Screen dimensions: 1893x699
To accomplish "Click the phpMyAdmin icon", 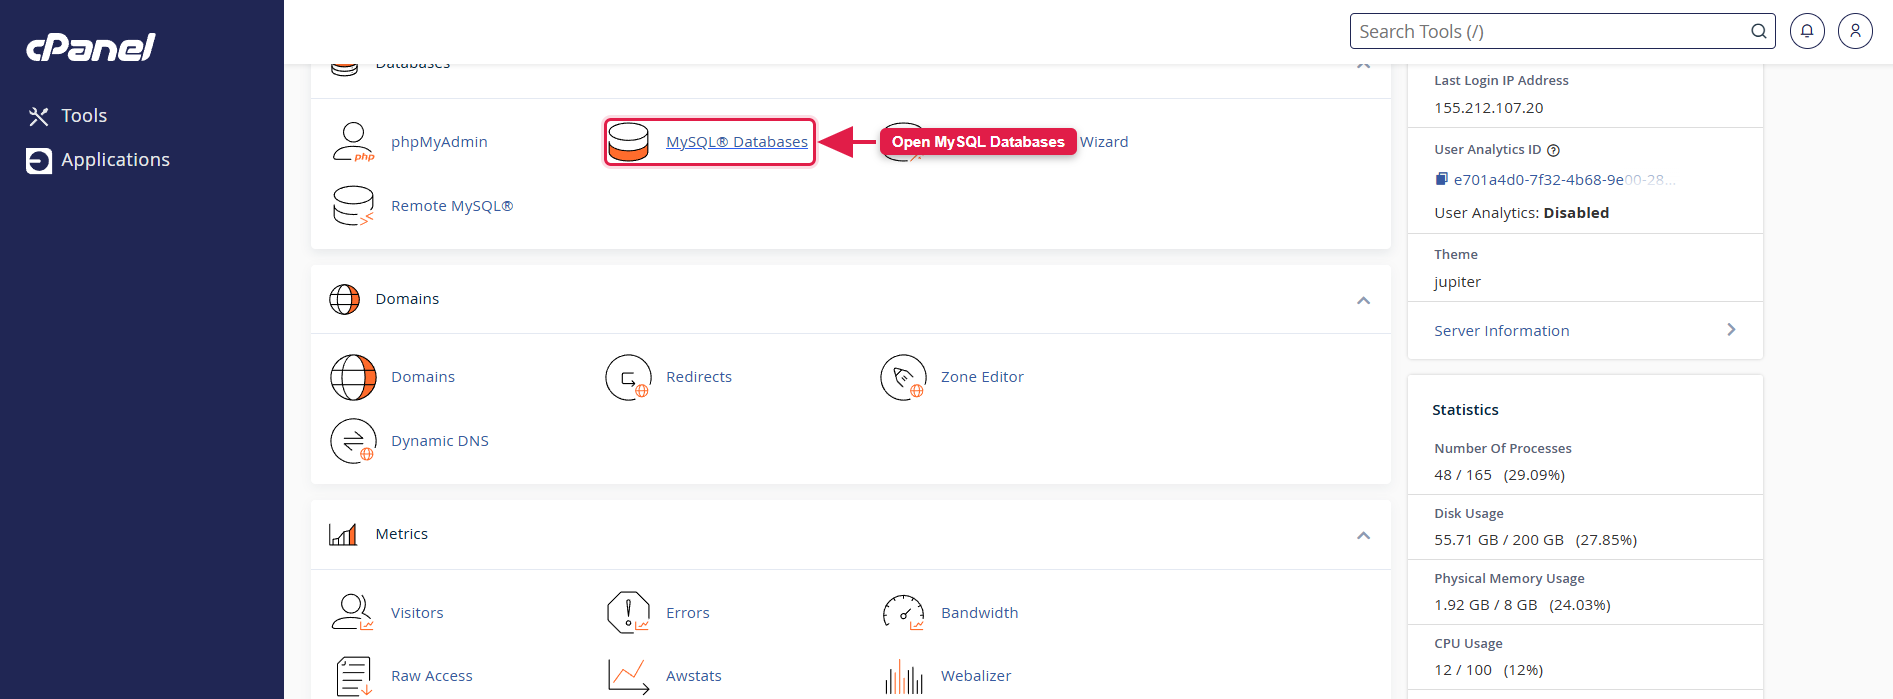I will click(x=353, y=142).
